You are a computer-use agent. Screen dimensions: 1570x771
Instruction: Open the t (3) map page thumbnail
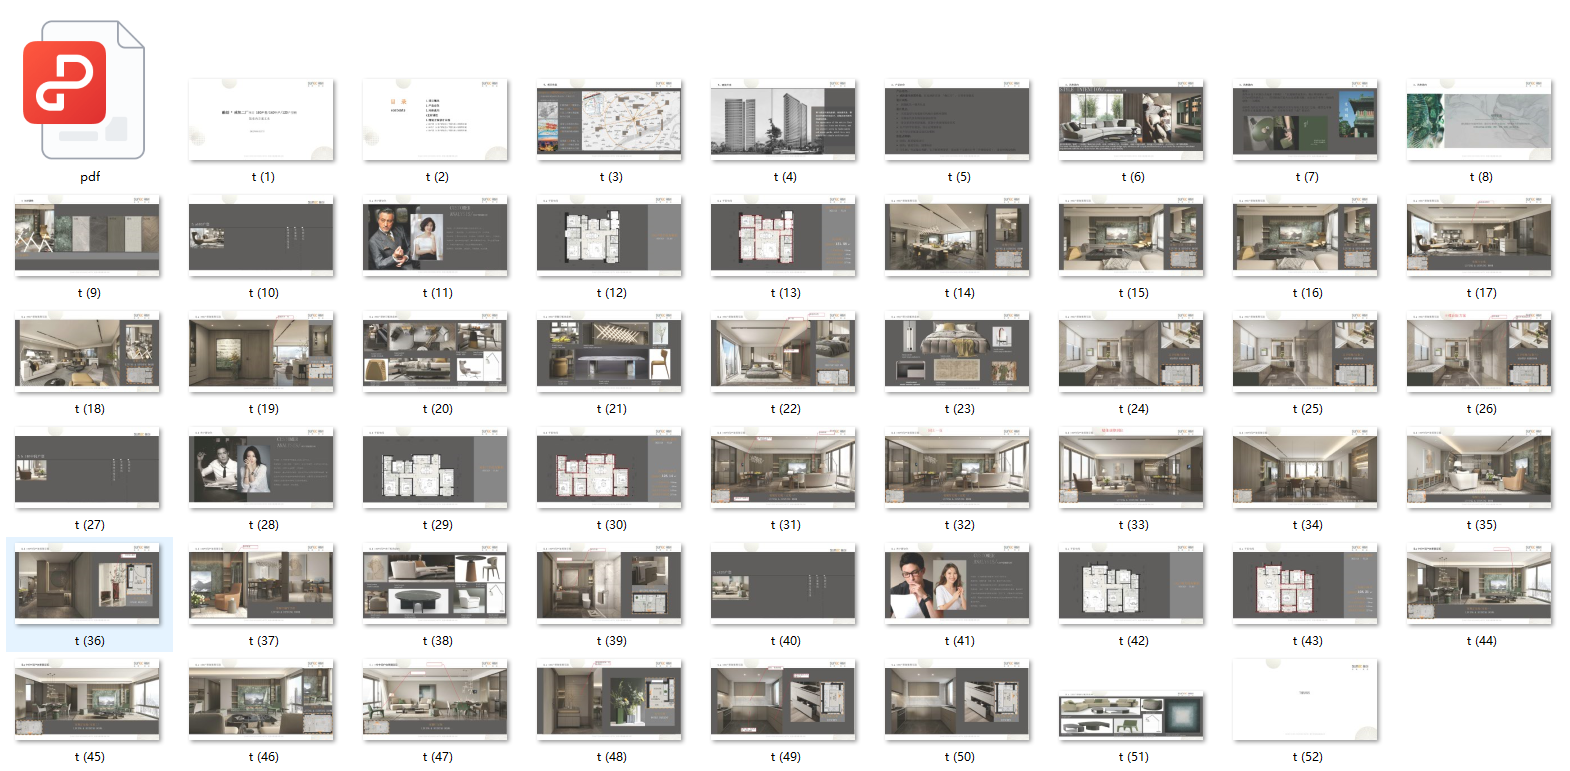tap(609, 120)
